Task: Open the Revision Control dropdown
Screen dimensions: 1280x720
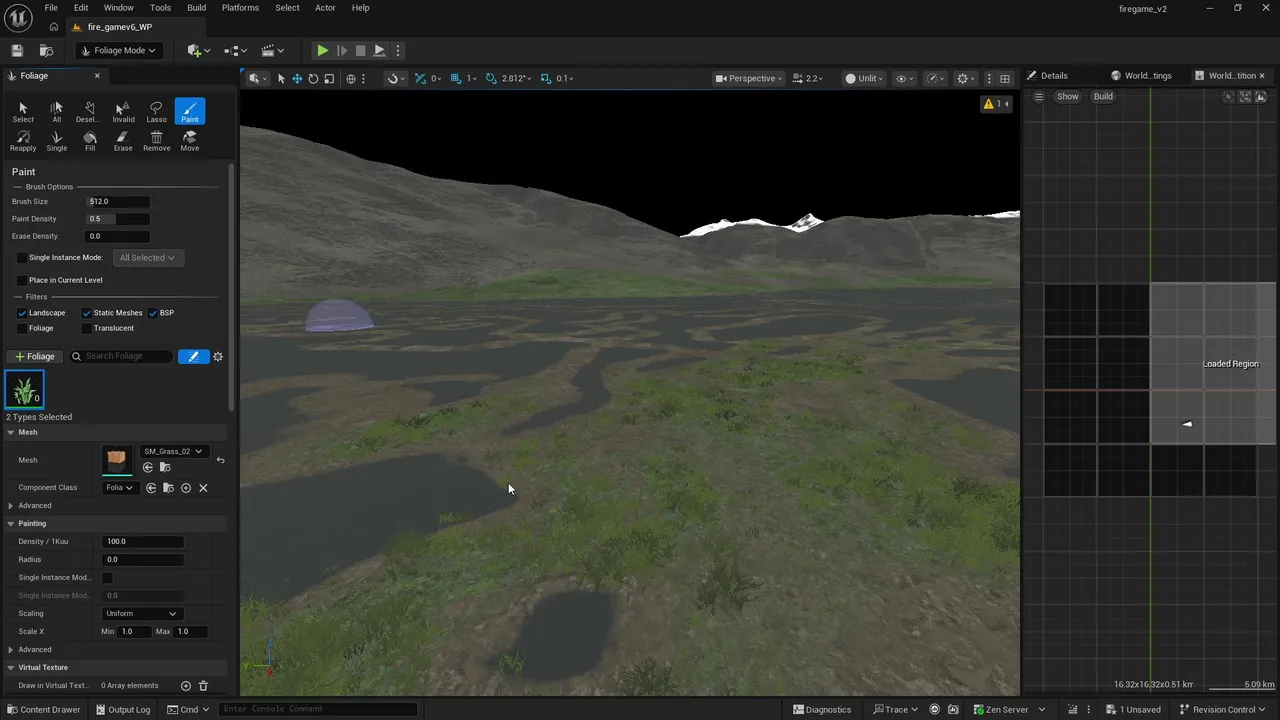Action: [1224, 710]
